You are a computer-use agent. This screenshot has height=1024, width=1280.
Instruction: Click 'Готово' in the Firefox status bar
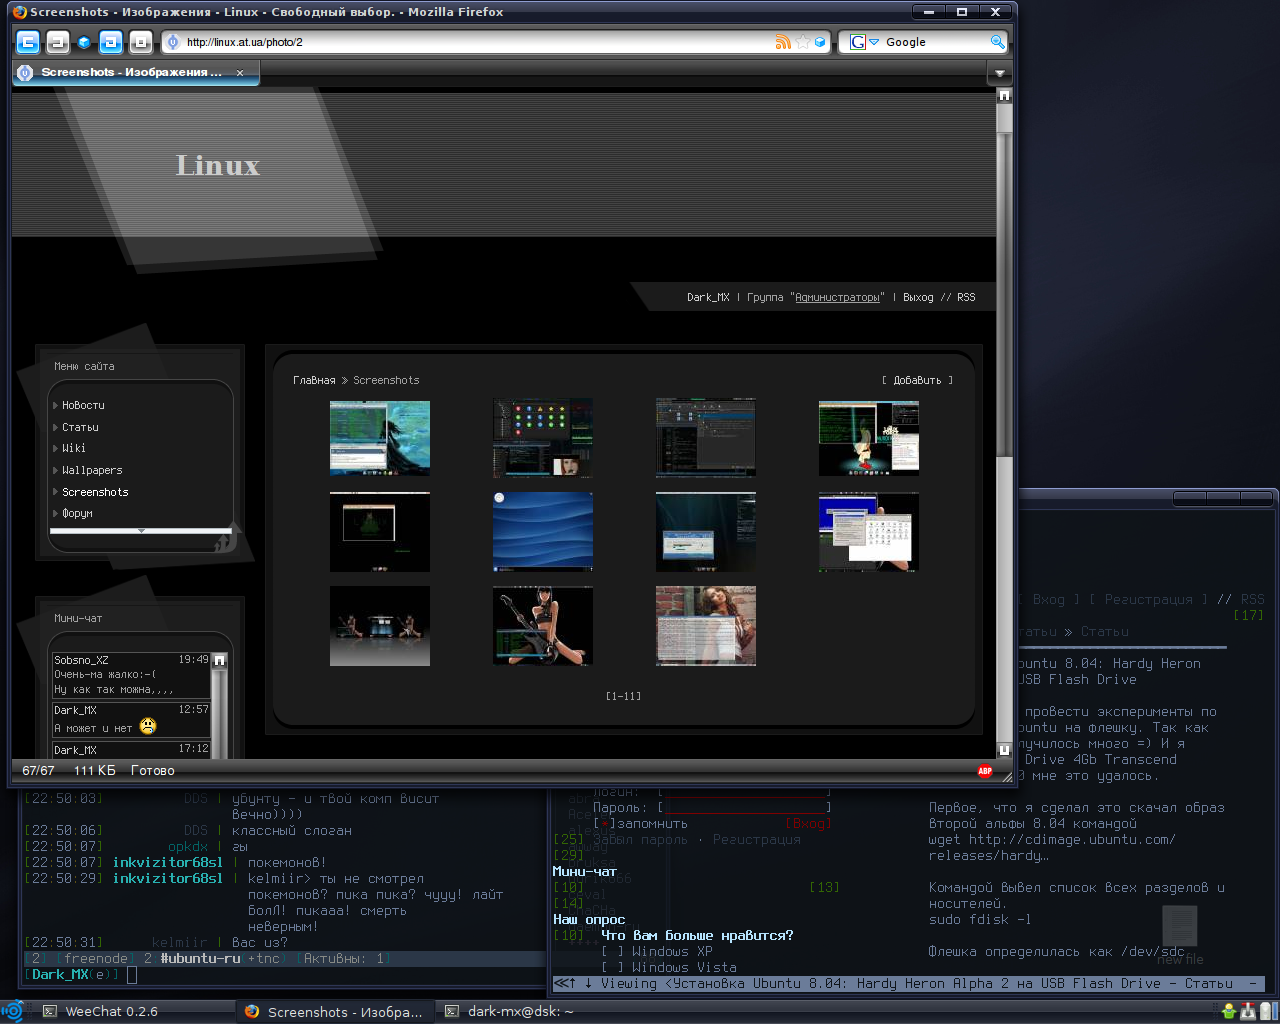(153, 770)
